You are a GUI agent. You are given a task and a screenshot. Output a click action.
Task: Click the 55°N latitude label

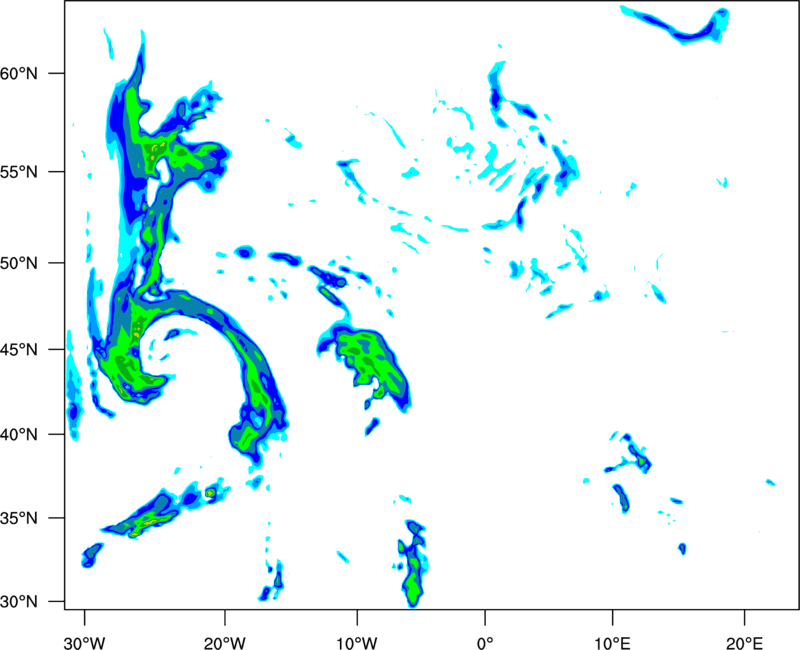(19, 171)
